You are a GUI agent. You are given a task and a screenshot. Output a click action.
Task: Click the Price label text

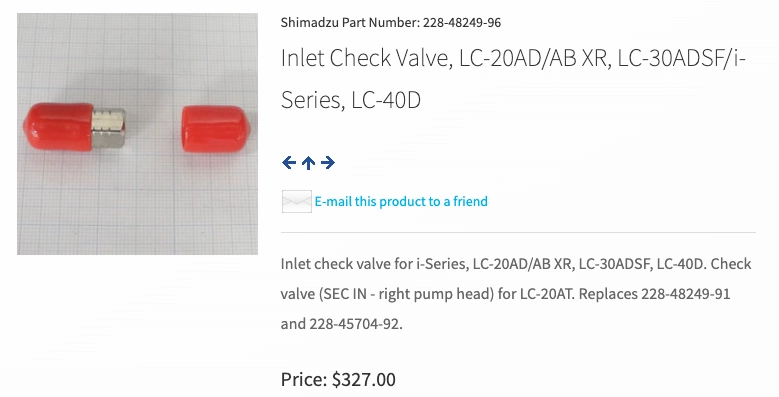tap(304, 380)
